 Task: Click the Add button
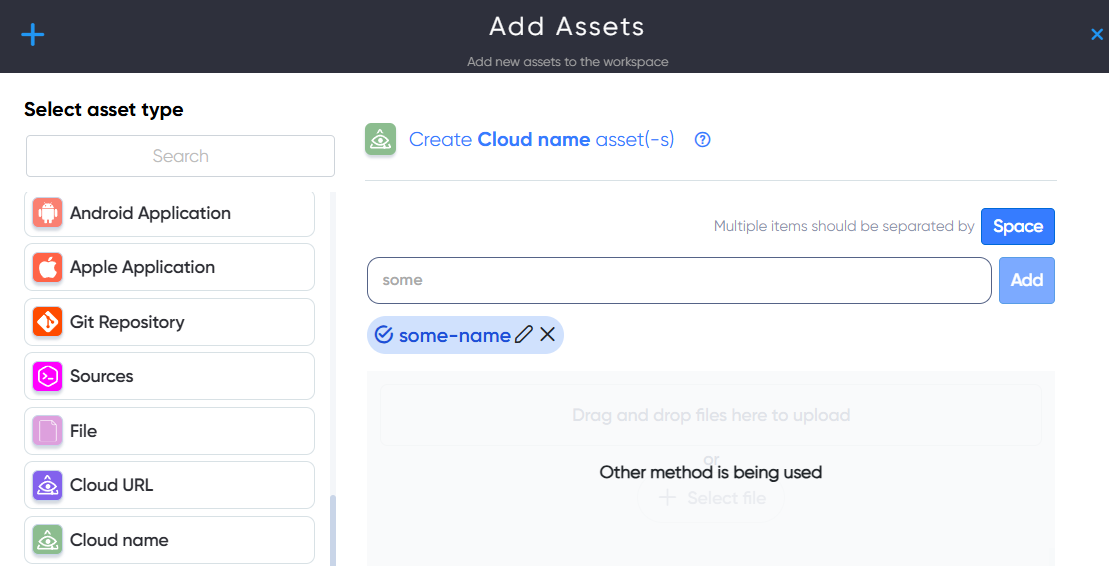1027,280
